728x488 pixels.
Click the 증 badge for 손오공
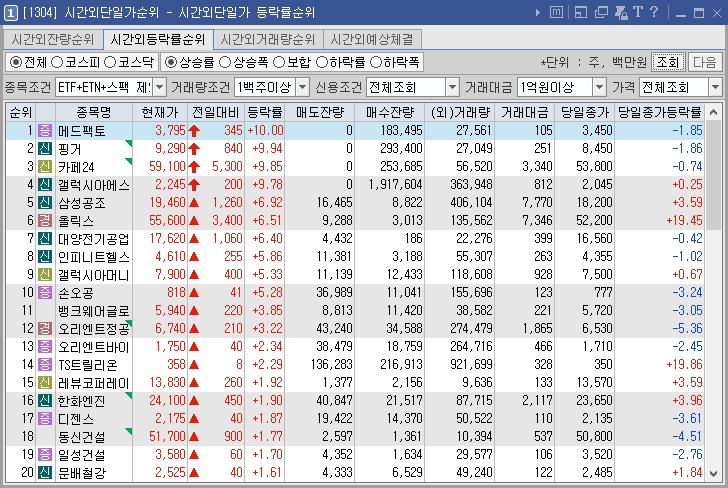pyautogui.click(x=45, y=293)
